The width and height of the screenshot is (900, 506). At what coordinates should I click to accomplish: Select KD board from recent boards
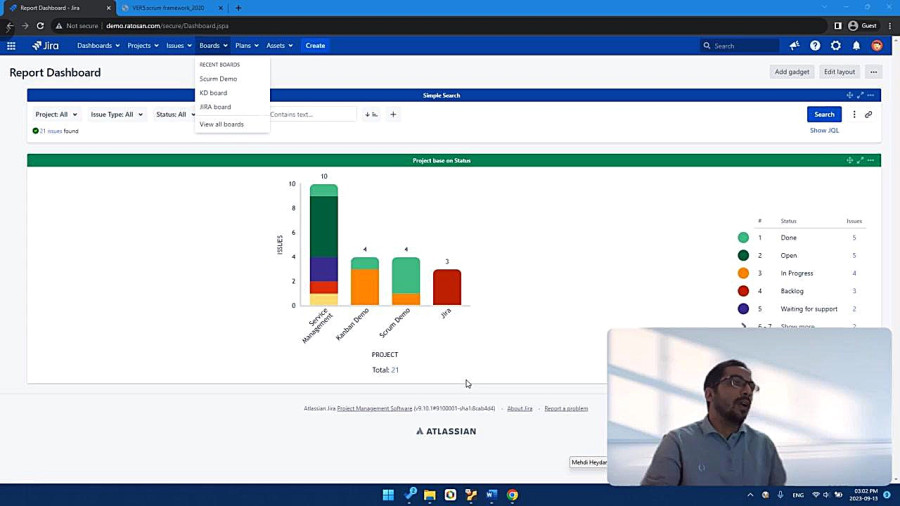[x=213, y=93]
